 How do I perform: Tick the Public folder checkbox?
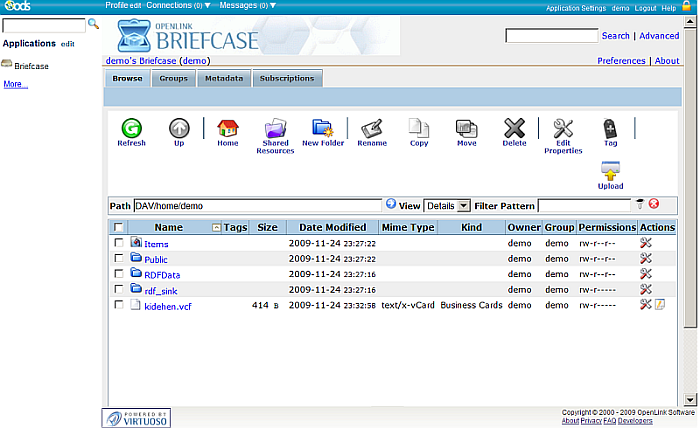(x=120, y=259)
